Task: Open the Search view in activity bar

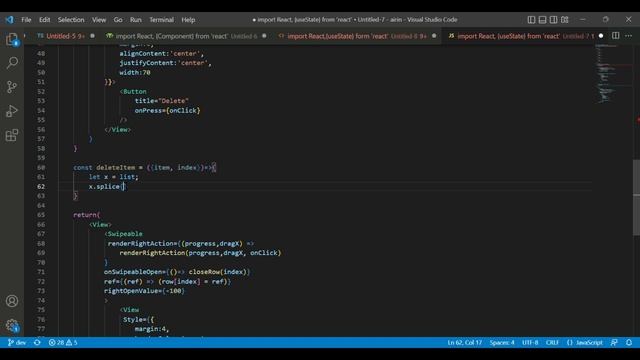Action: point(12,62)
